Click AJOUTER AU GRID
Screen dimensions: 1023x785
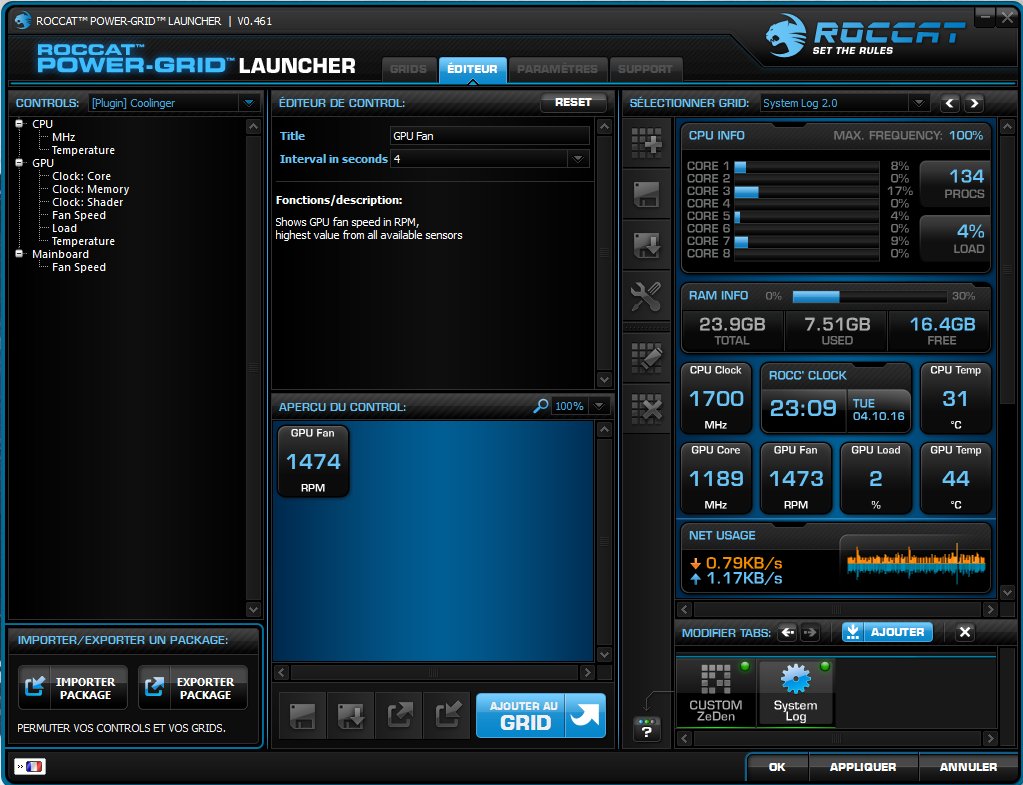point(540,715)
